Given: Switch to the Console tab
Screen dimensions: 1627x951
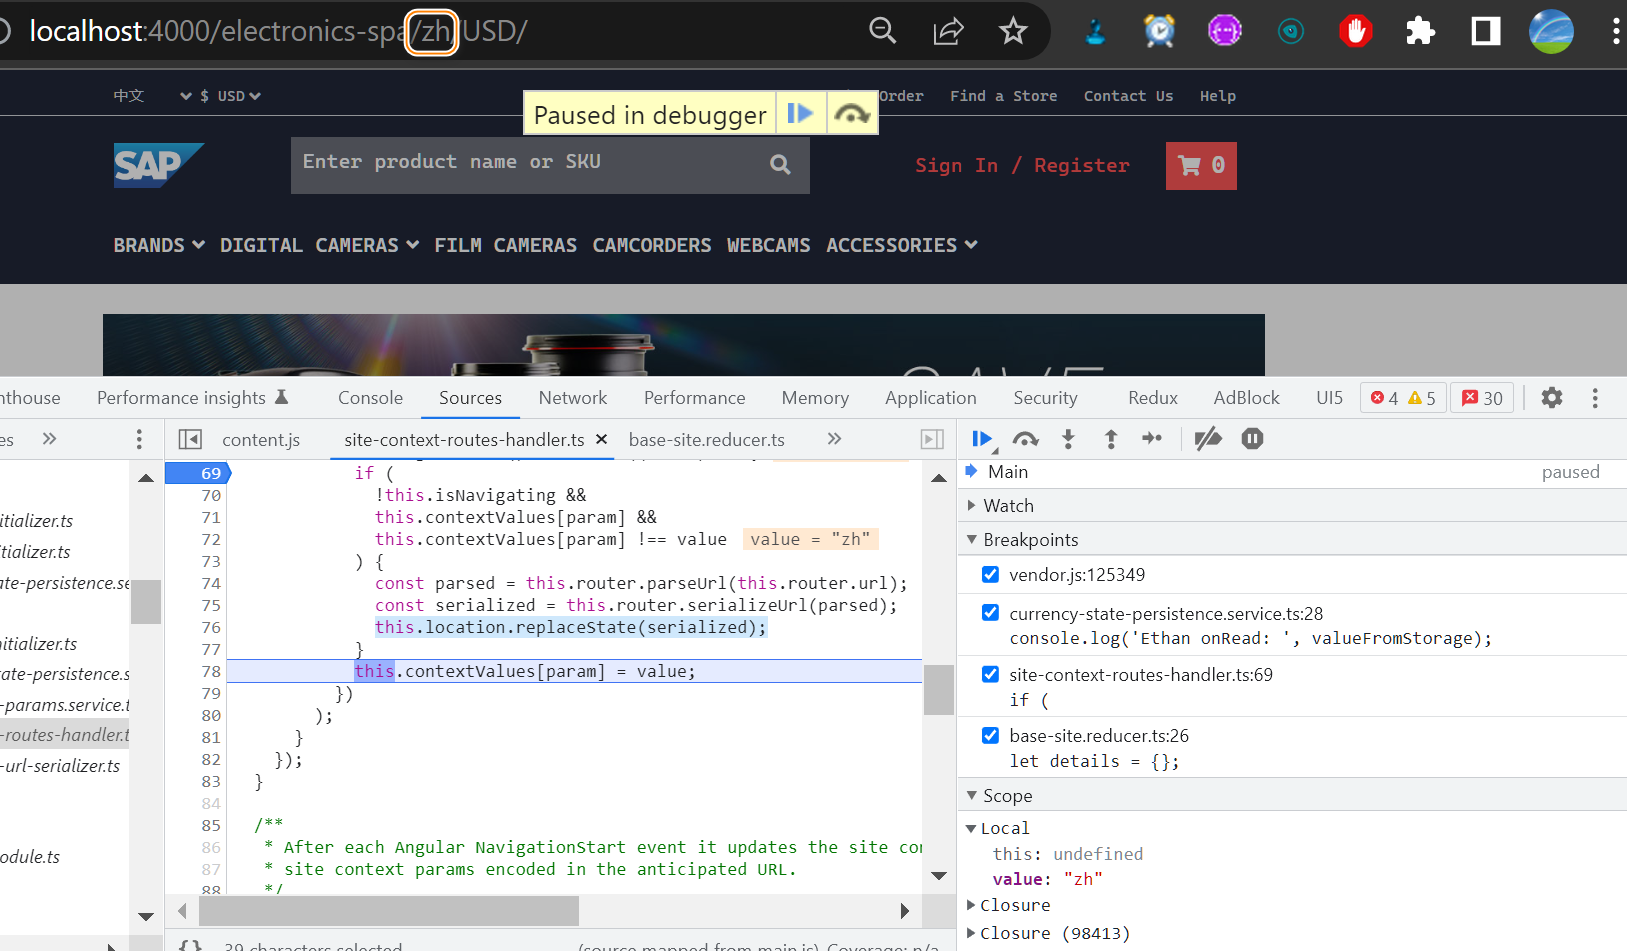Looking at the screenshot, I should 370,398.
